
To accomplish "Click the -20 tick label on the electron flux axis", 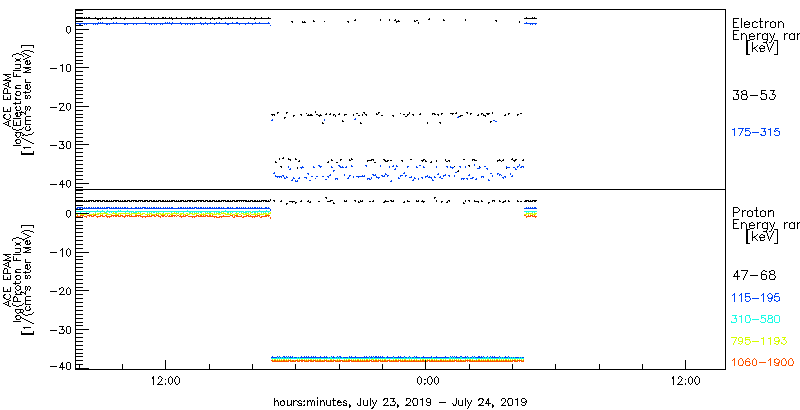I will [60, 107].
